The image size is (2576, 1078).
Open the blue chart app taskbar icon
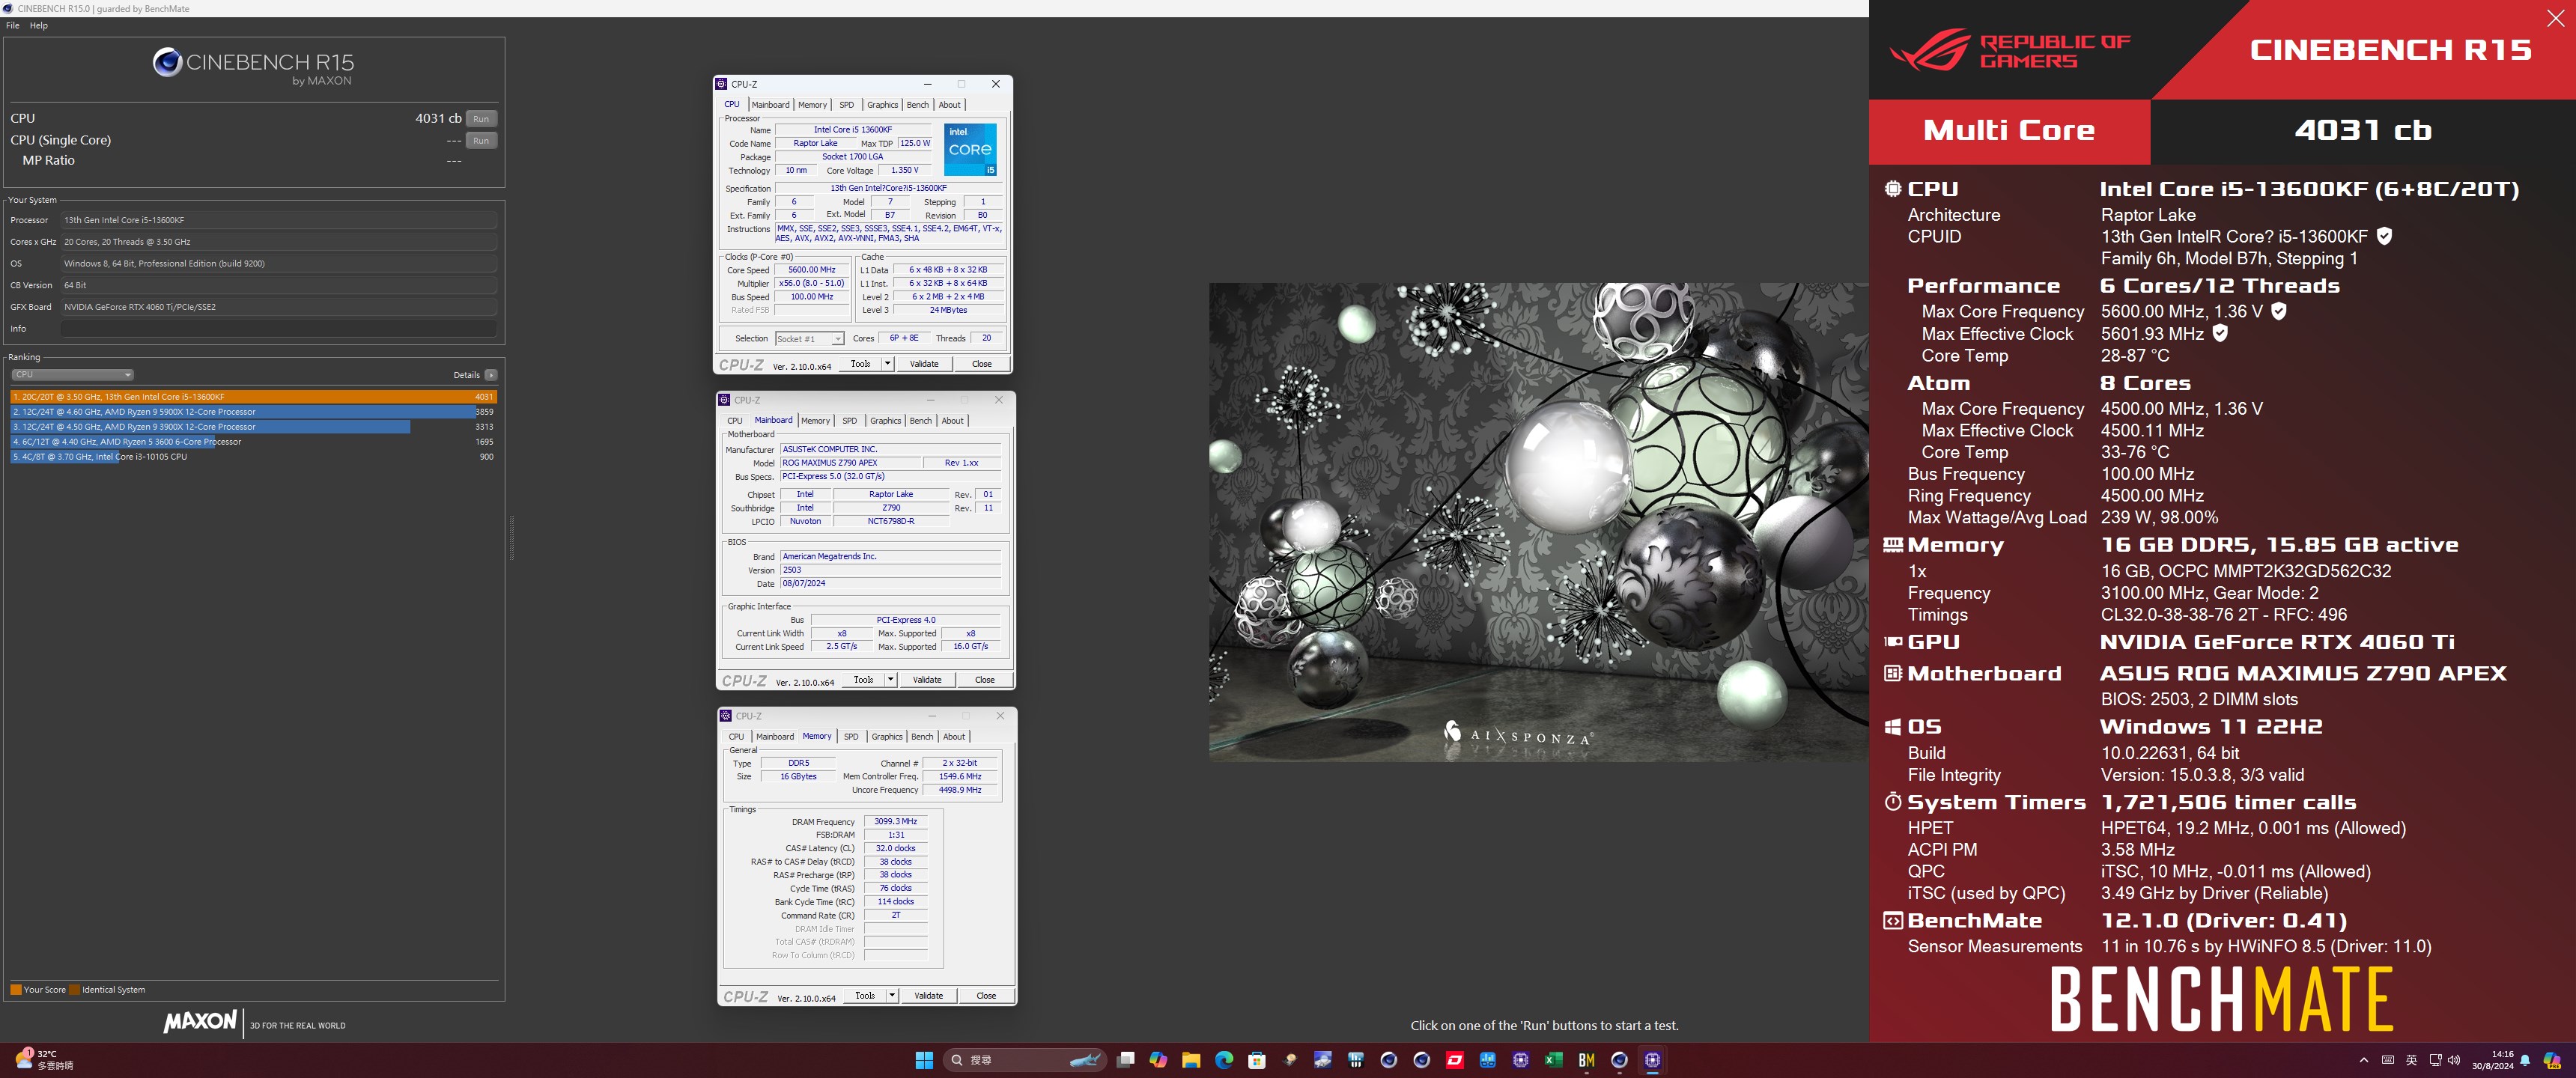(x=1488, y=1060)
